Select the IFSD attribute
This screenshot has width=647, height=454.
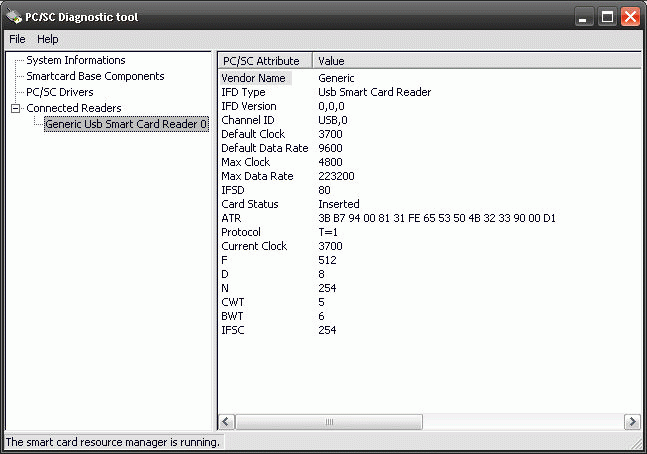[x=233, y=190]
